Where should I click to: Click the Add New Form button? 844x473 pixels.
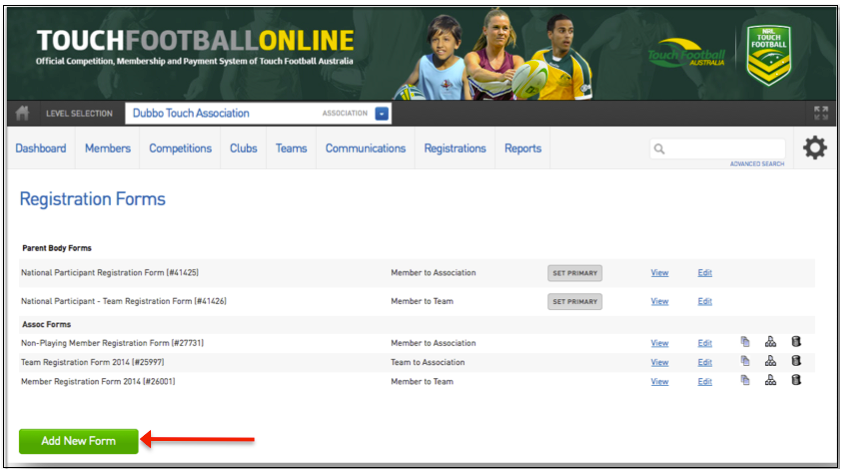tap(79, 441)
